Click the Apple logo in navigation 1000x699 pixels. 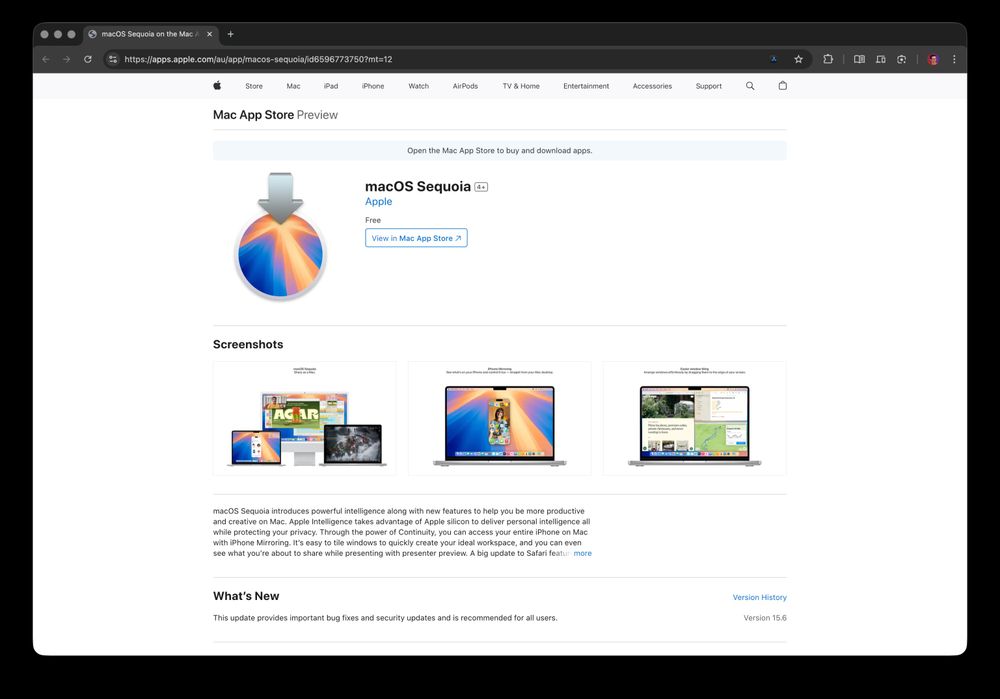click(217, 85)
